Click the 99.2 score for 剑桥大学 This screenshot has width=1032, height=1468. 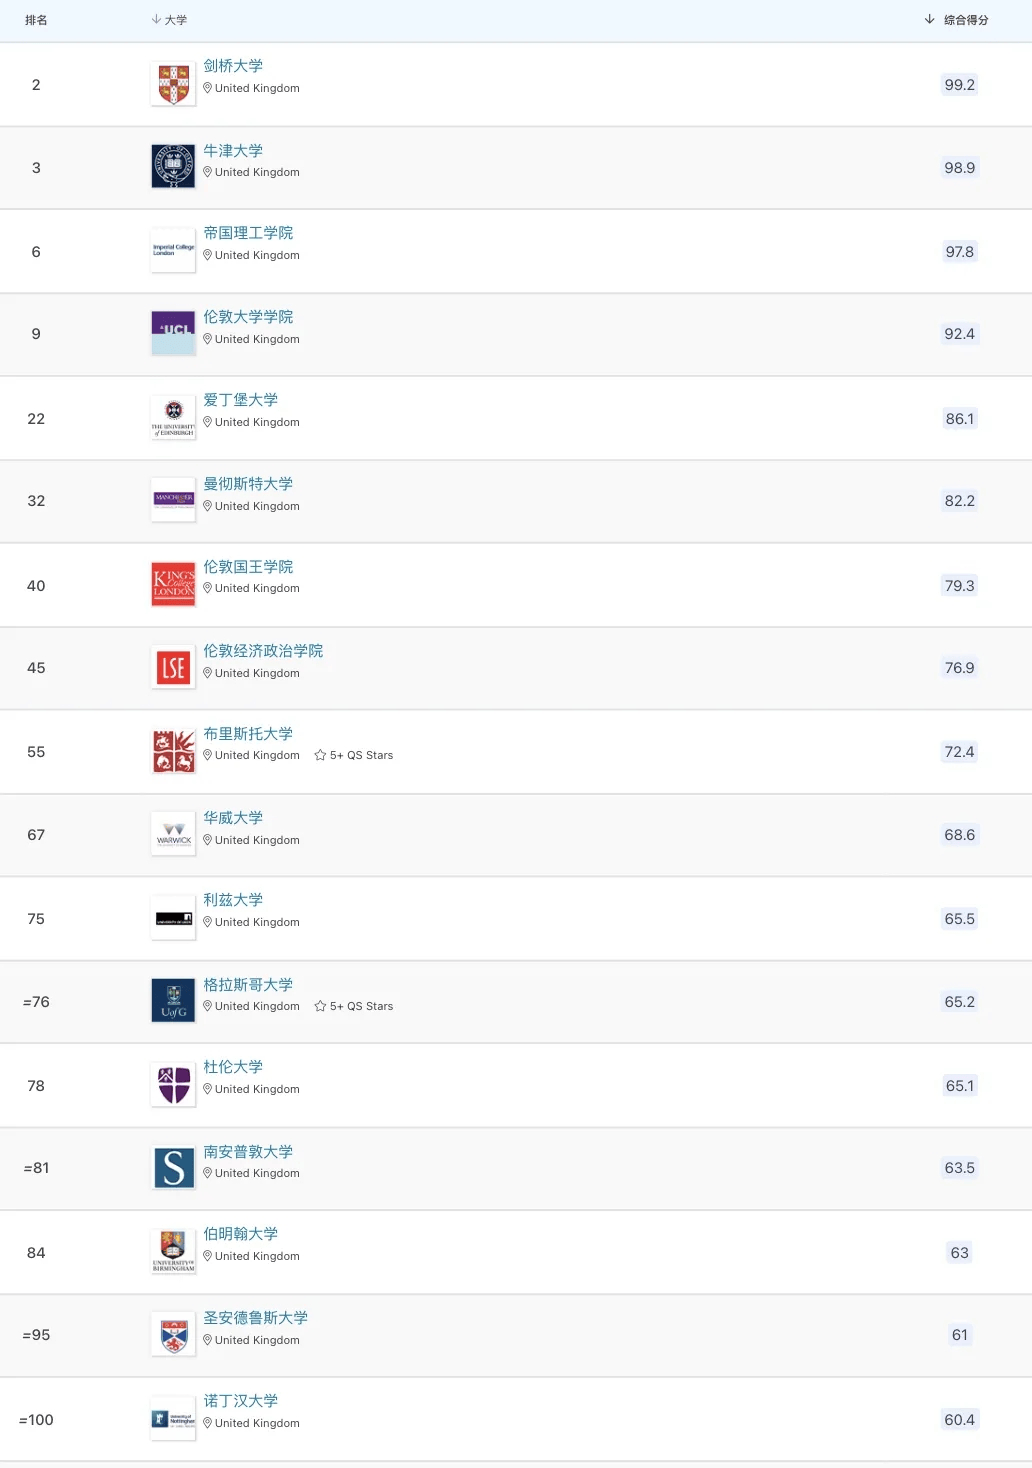click(x=959, y=85)
